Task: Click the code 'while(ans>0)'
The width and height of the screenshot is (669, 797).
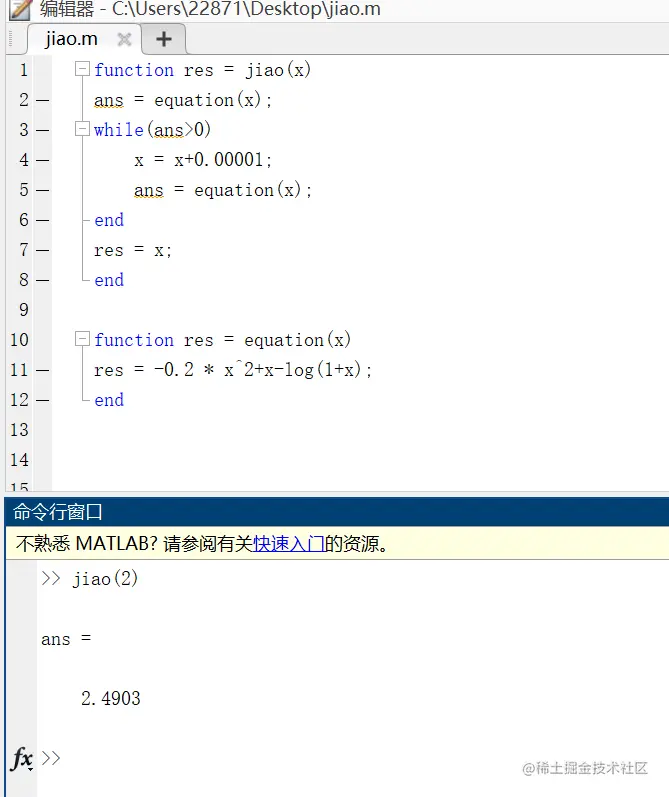Action: tap(153, 130)
